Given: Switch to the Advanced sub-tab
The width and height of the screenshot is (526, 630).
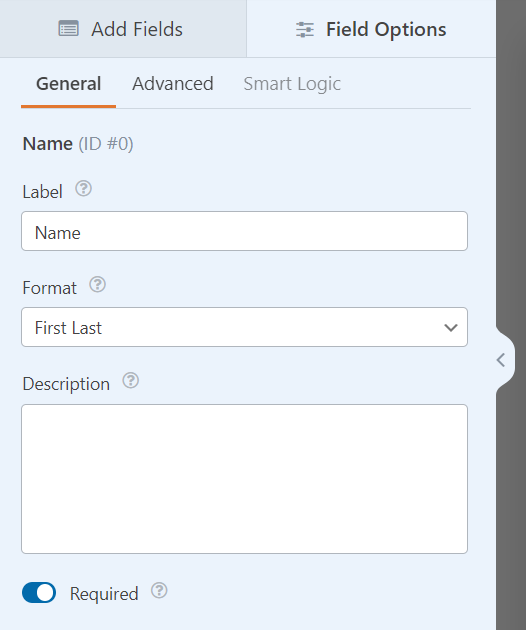Looking at the screenshot, I should [173, 84].
